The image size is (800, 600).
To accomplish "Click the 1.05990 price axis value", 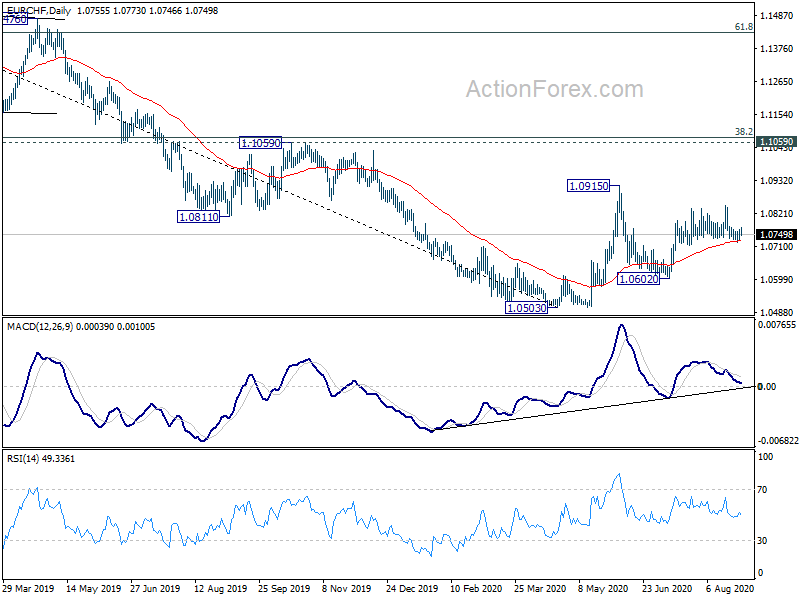I will [777, 280].
